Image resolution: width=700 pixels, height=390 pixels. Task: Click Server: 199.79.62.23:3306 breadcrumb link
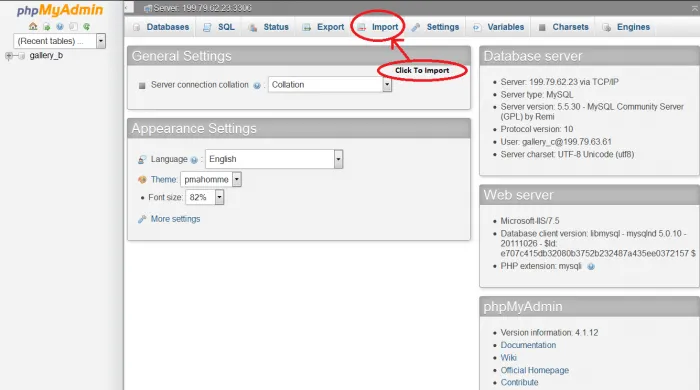point(202,8)
